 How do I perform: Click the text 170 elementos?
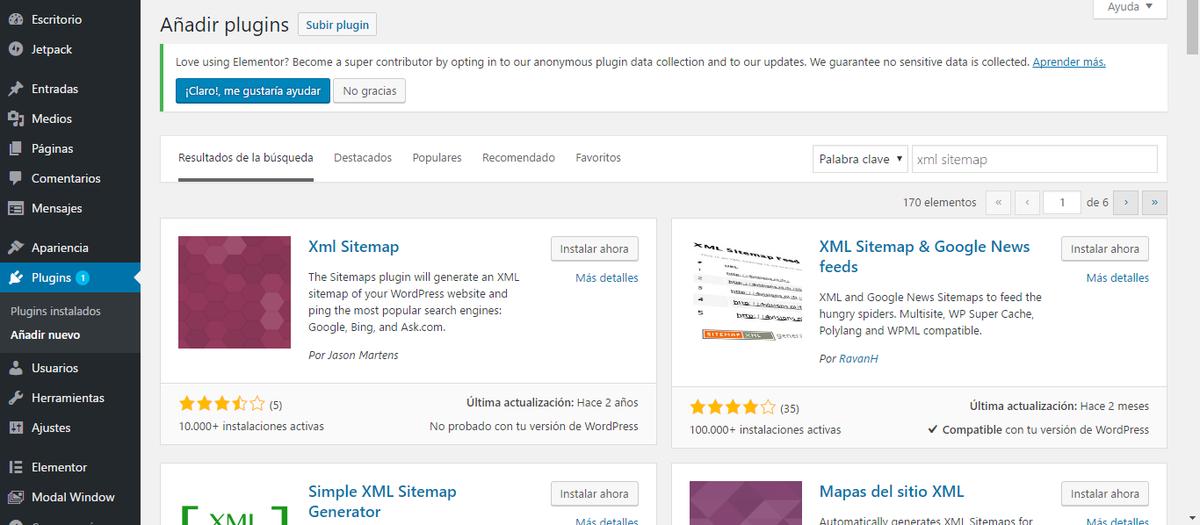(939, 202)
